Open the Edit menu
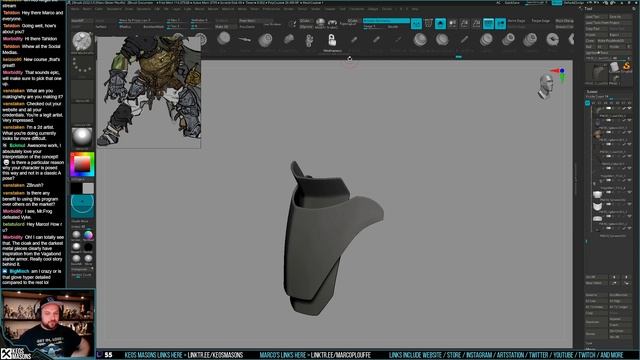Image resolution: width=640 pixels, height=360 pixels. tap(157, 9)
